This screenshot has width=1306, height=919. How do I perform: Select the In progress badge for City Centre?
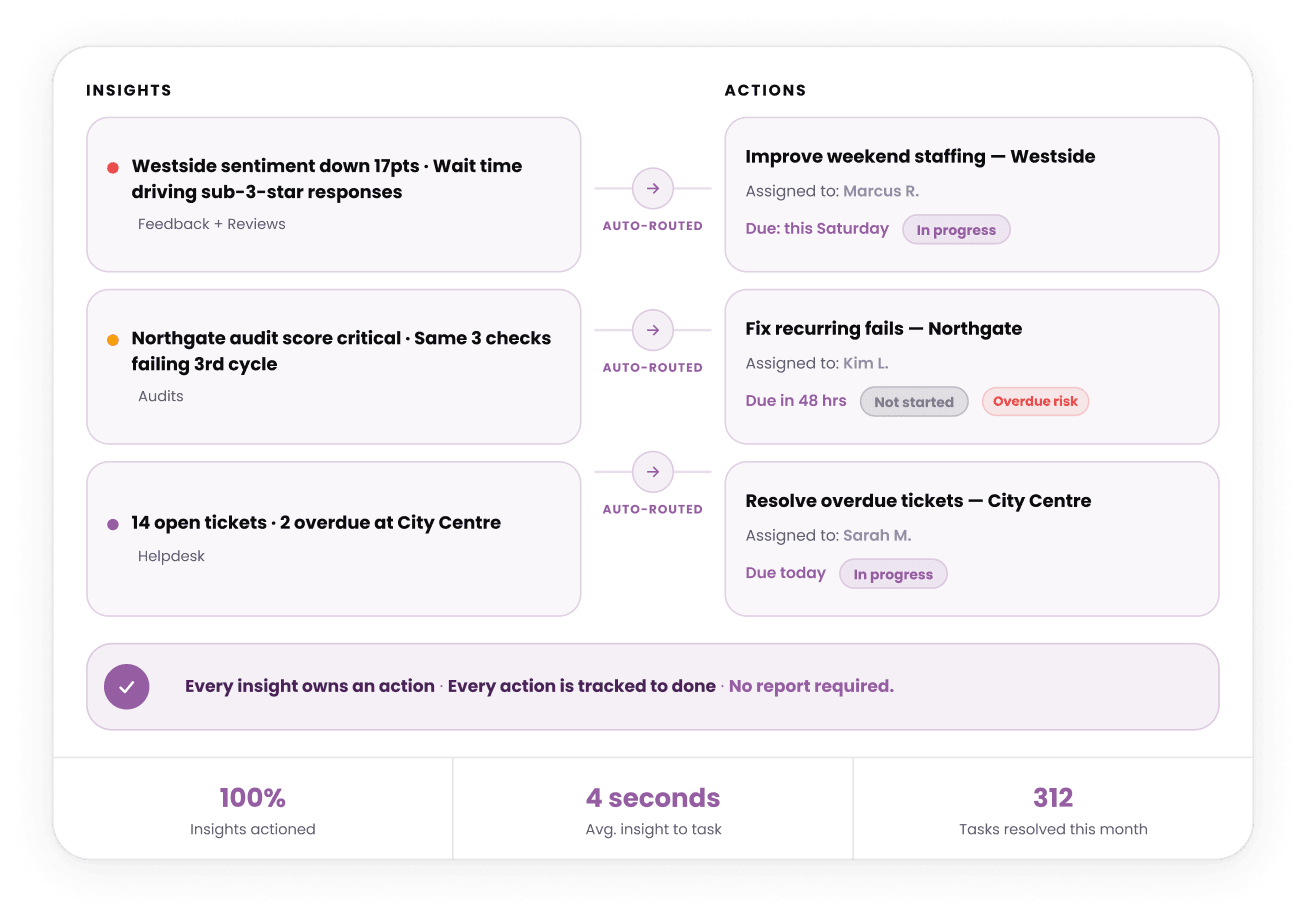click(893, 574)
